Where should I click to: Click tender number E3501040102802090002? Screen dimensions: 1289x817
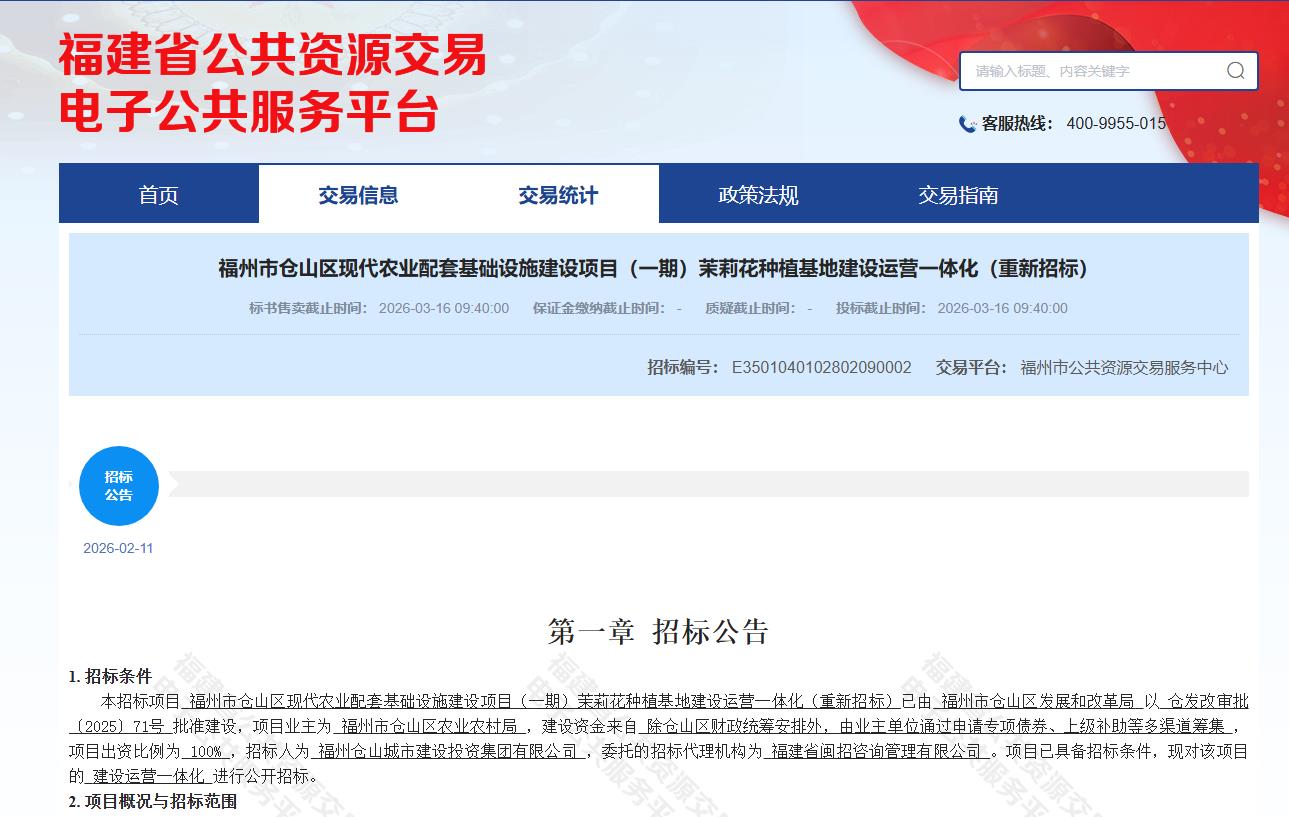point(821,367)
